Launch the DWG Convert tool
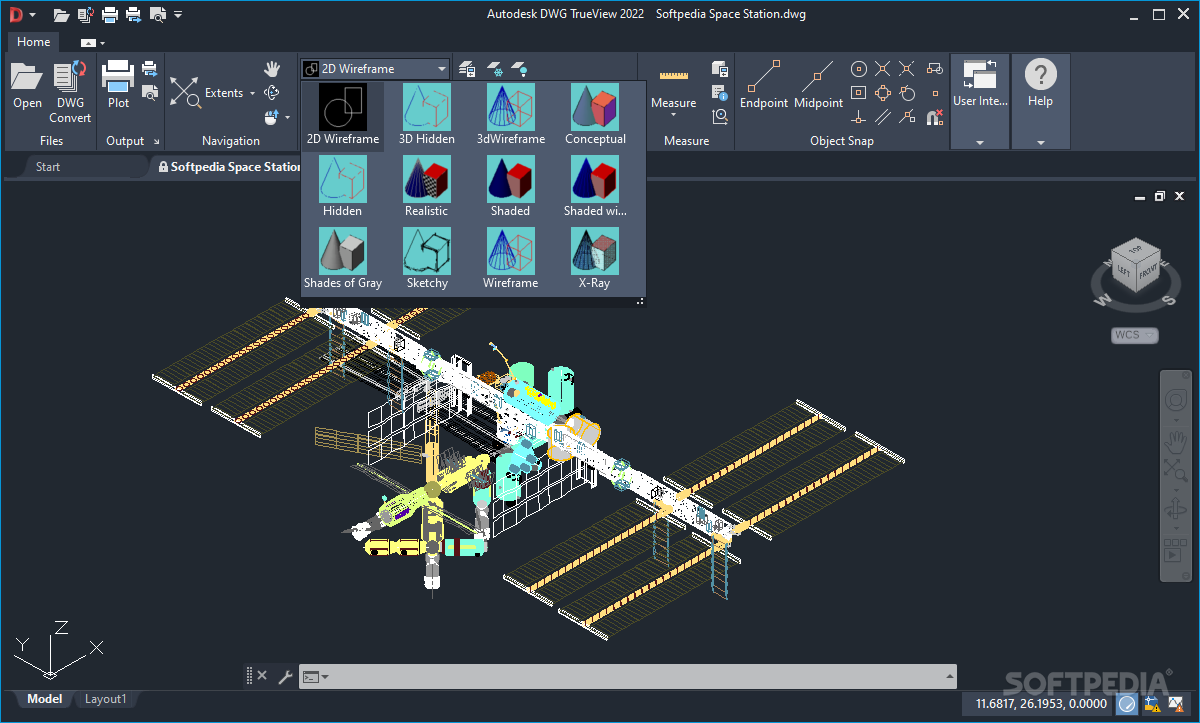This screenshot has height=723, width=1200. coord(70,92)
